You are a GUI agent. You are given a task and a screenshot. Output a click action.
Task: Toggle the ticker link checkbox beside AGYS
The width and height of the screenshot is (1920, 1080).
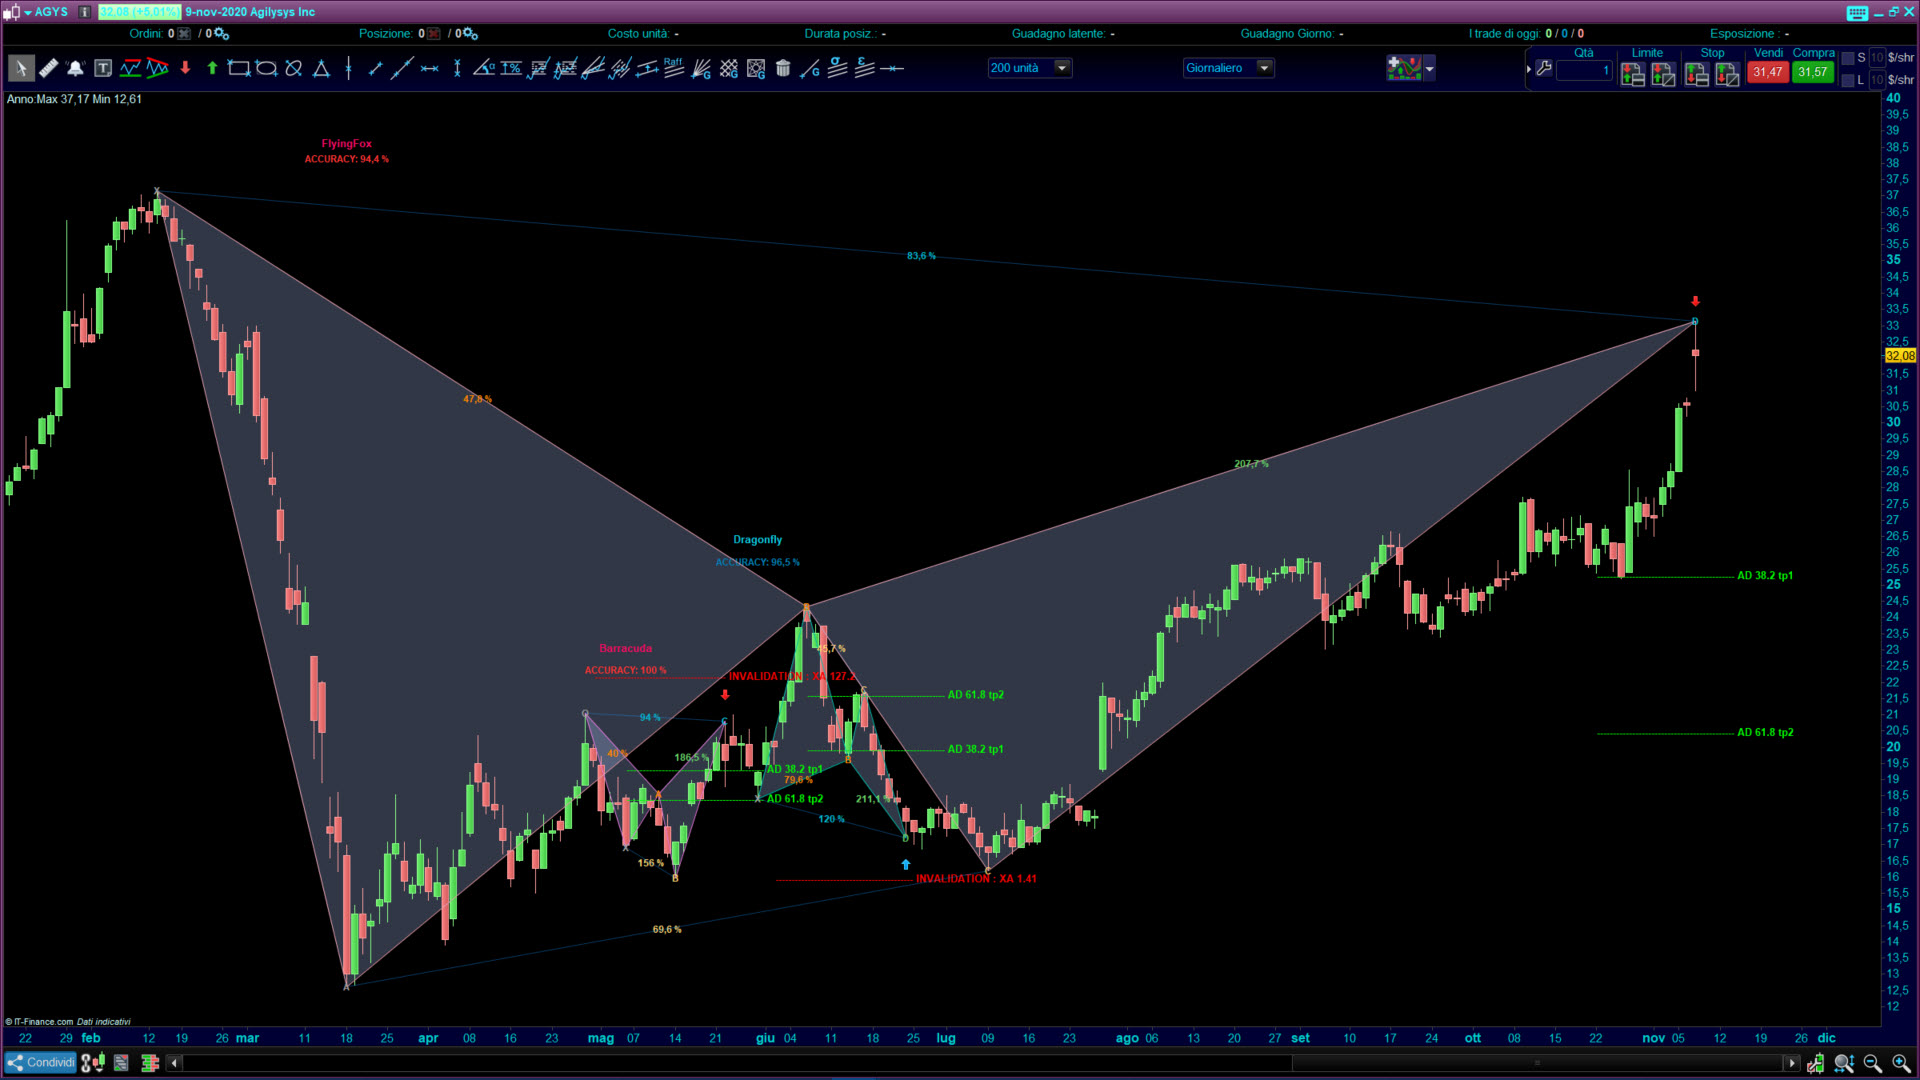[x=85, y=12]
